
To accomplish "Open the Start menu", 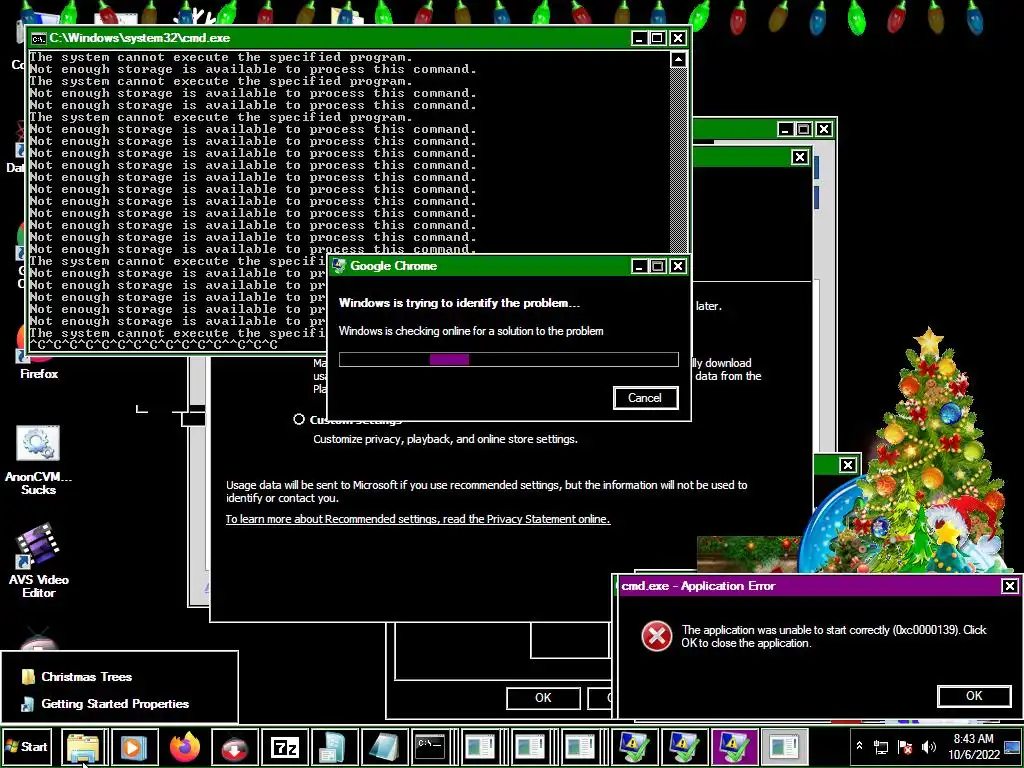I will (x=27, y=746).
